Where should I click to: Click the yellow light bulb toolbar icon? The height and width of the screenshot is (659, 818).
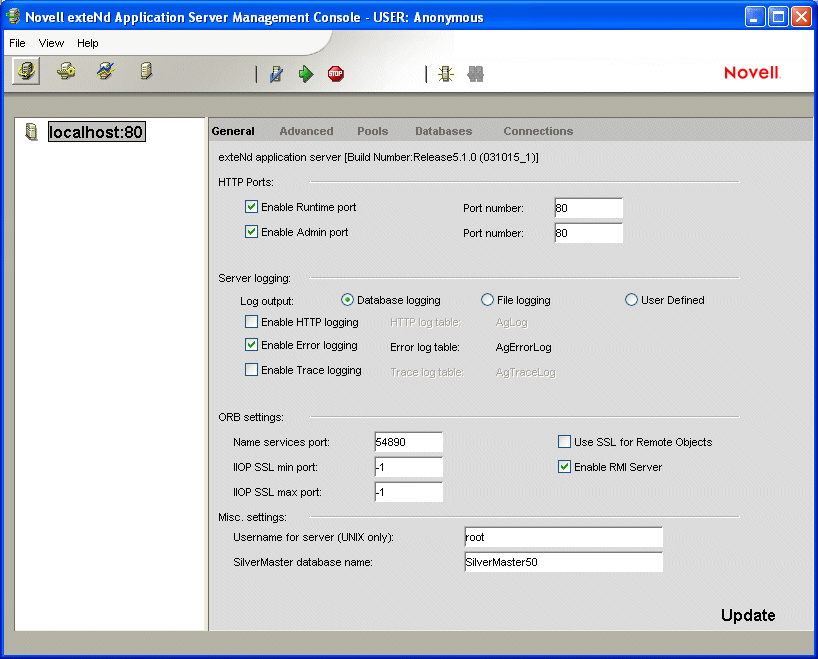pos(446,74)
